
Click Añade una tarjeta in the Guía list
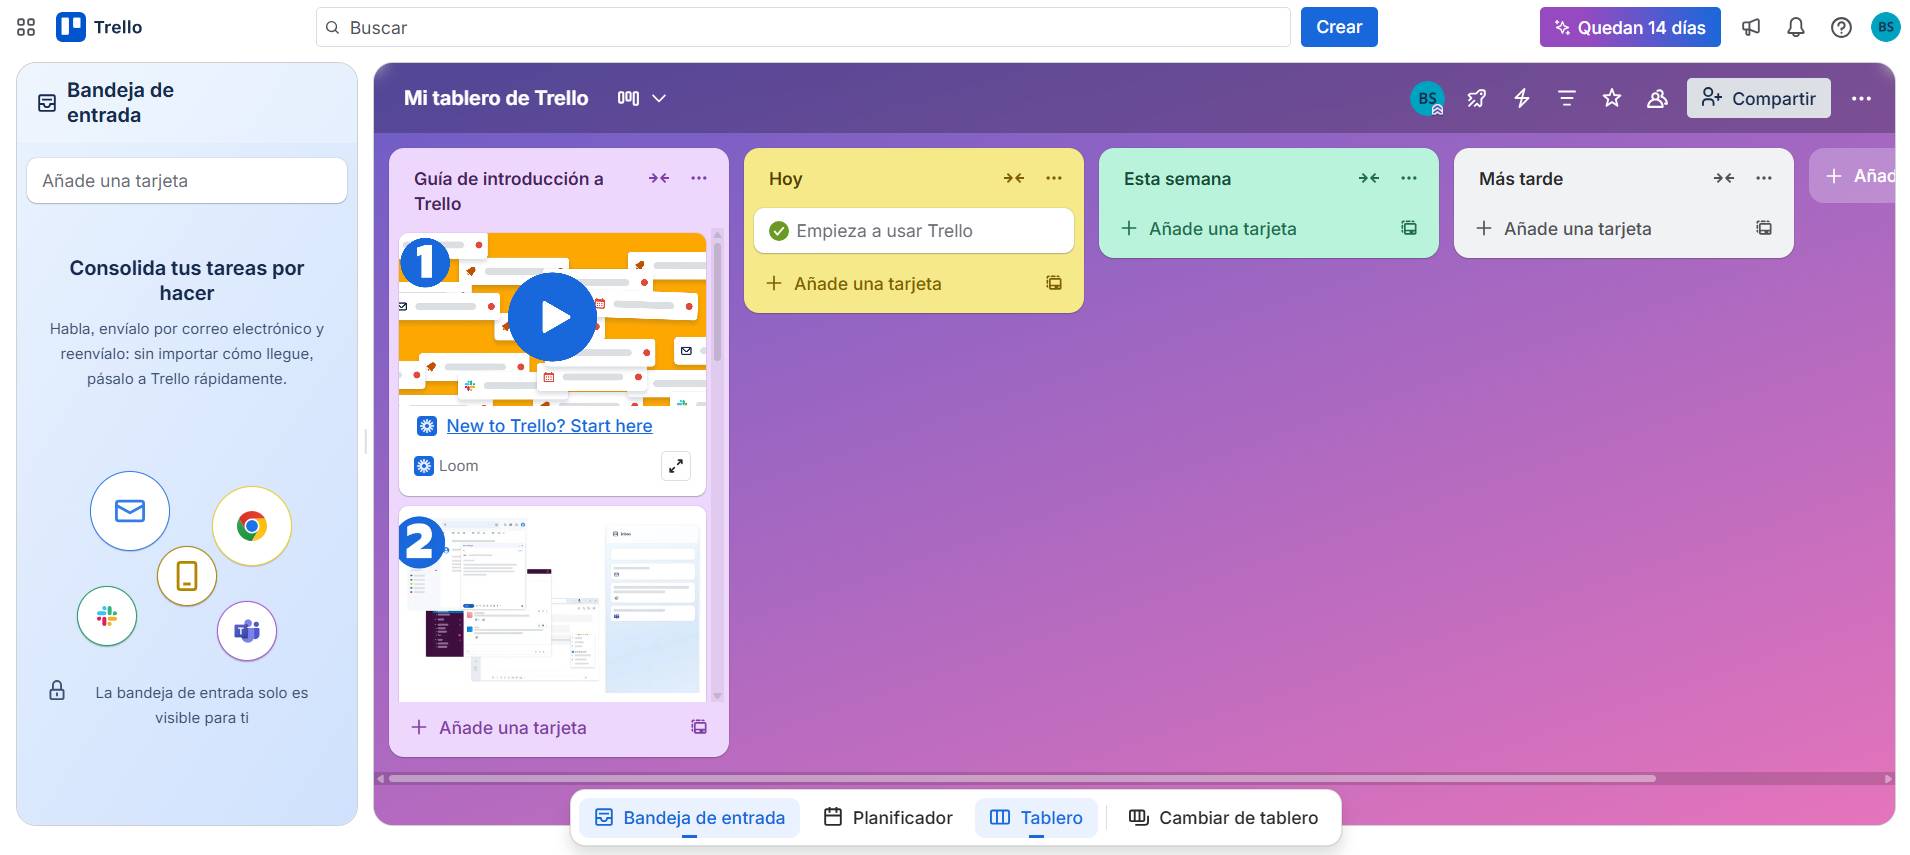(x=513, y=728)
